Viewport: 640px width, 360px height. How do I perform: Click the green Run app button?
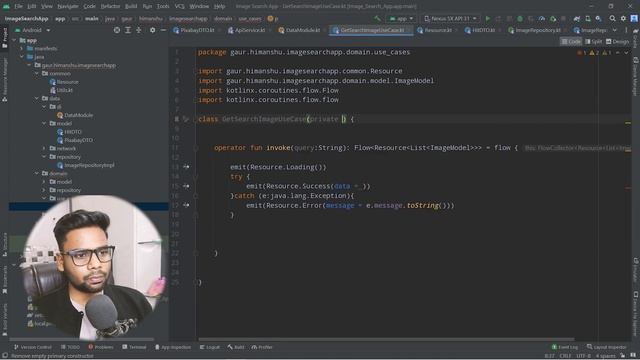point(488,19)
